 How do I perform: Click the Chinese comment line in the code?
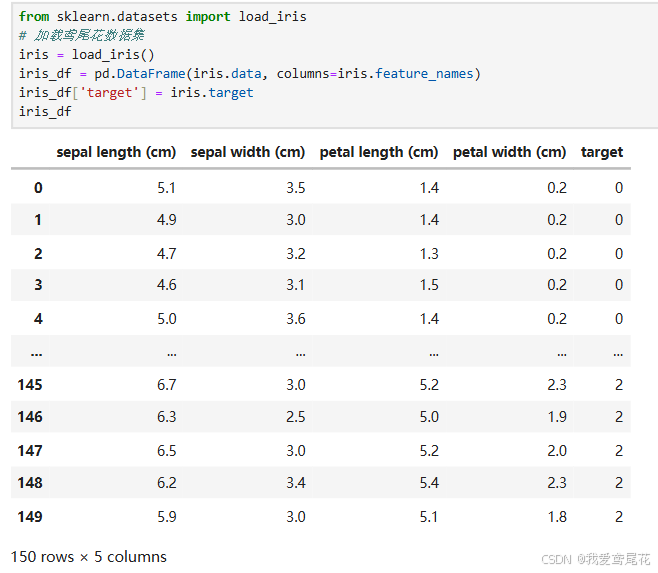pyautogui.click(x=82, y=36)
